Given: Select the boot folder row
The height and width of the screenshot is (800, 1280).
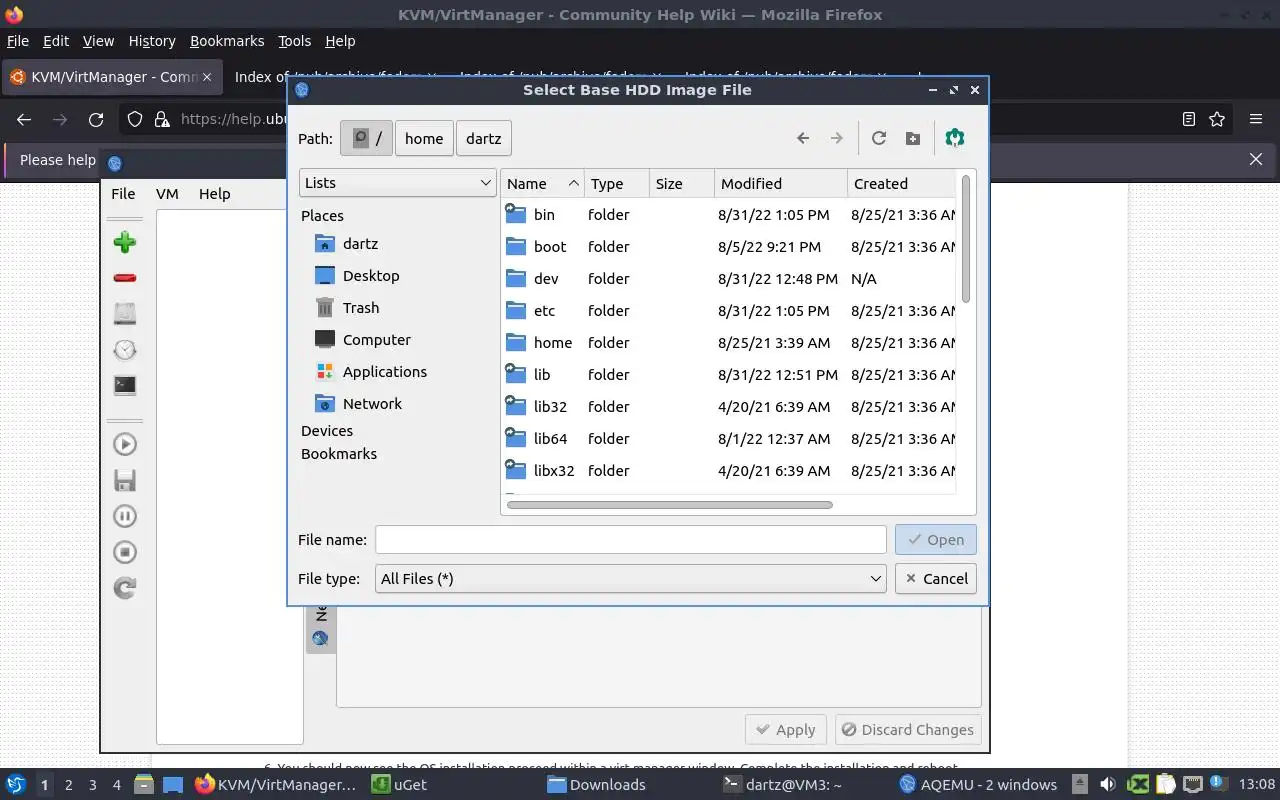Looking at the screenshot, I should tap(728, 246).
